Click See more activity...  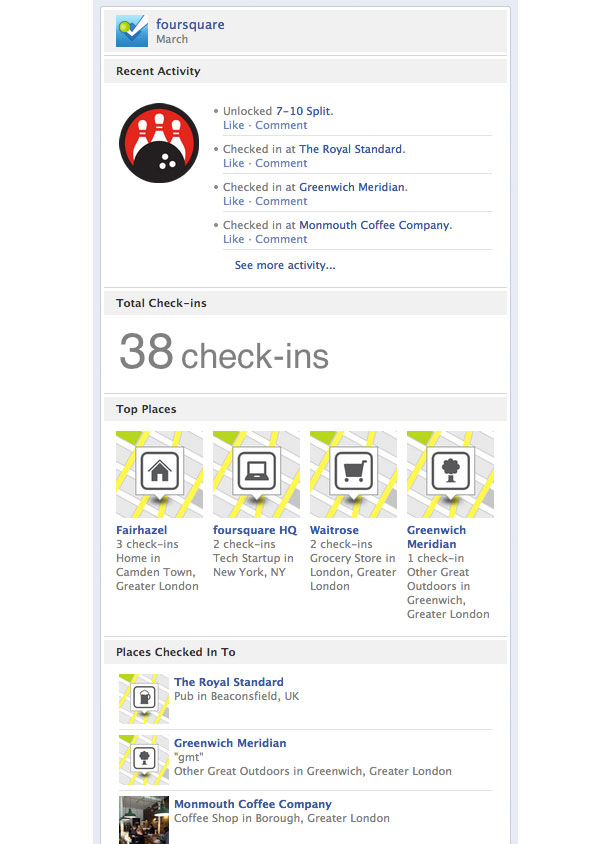(285, 265)
